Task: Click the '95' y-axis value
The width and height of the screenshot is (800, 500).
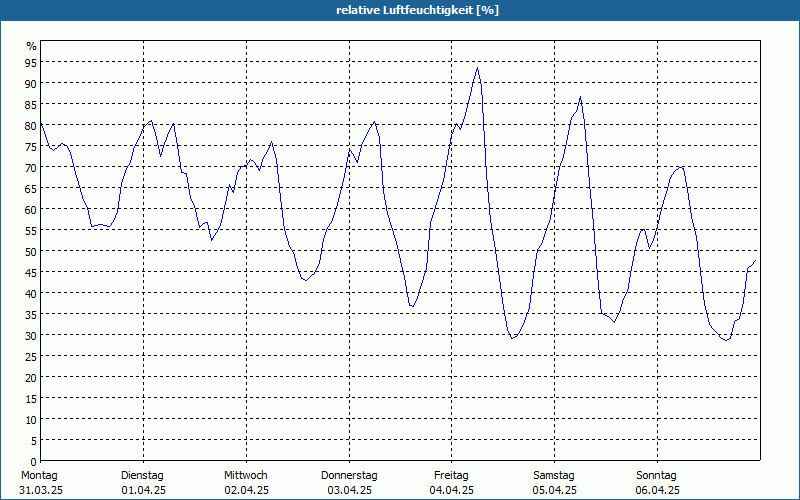Action: pyautogui.click(x=31, y=62)
